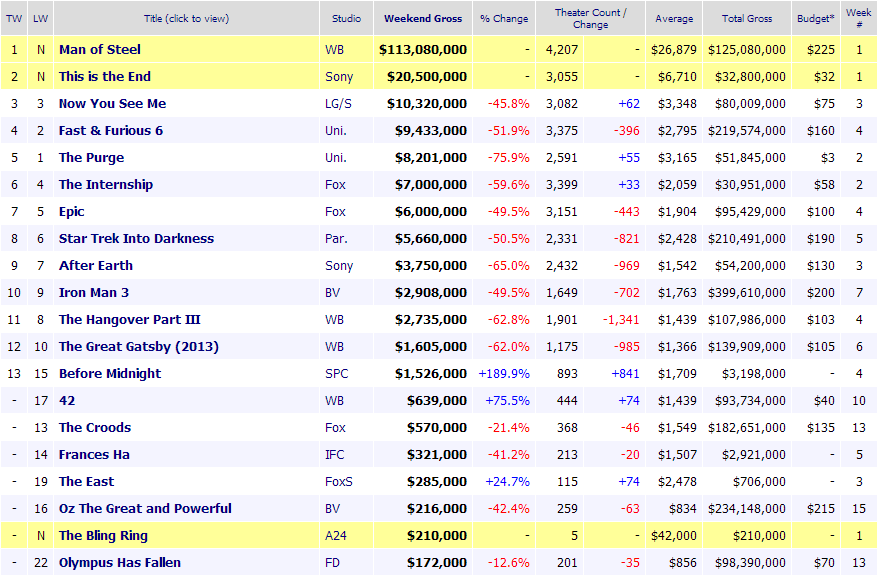The height and width of the screenshot is (577, 878).
Task: Click Fox studio in Epic row
Action: coord(335,212)
